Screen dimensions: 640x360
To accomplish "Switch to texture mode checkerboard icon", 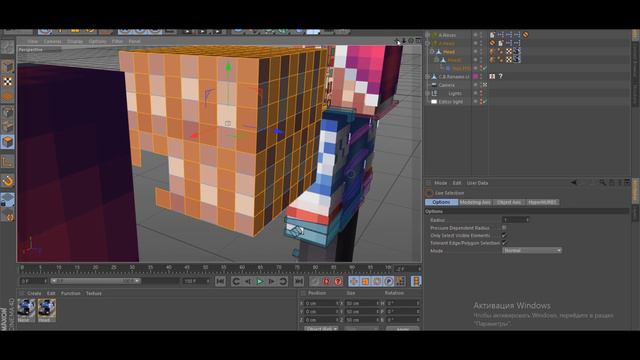I will coord(8,82).
